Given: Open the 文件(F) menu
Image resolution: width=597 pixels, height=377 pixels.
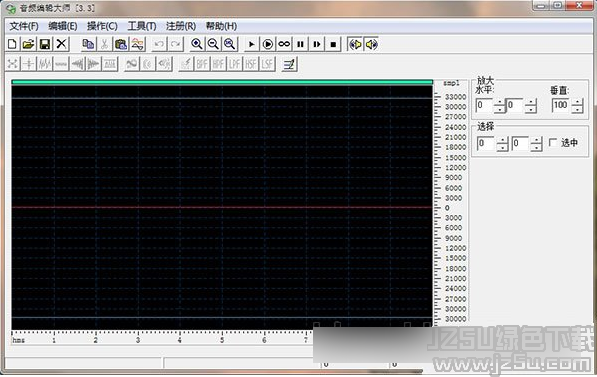Looking at the screenshot, I should 24,26.
